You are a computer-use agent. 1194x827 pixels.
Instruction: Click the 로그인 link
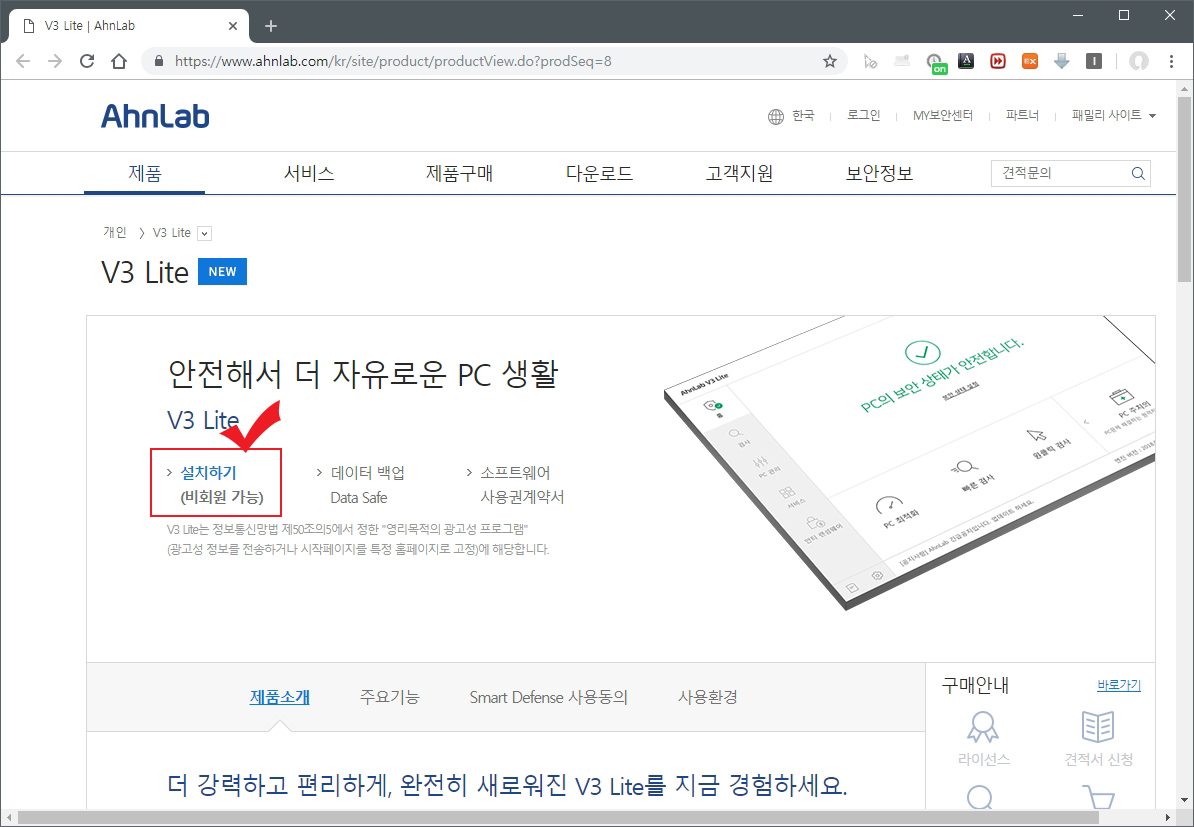(864, 115)
